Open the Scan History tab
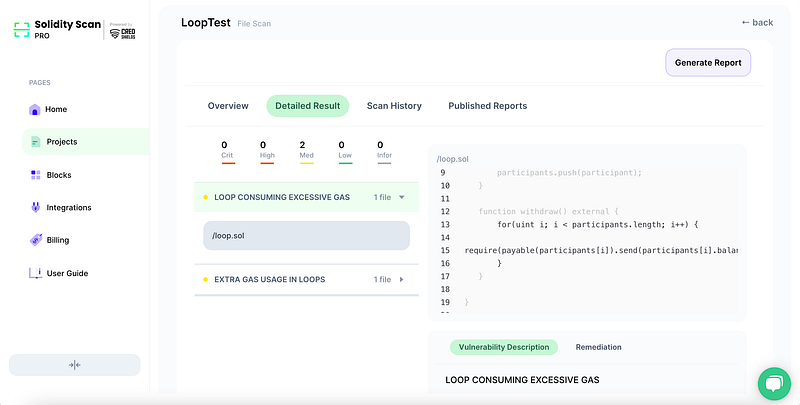This screenshot has width=800, height=405. click(394, 106)
